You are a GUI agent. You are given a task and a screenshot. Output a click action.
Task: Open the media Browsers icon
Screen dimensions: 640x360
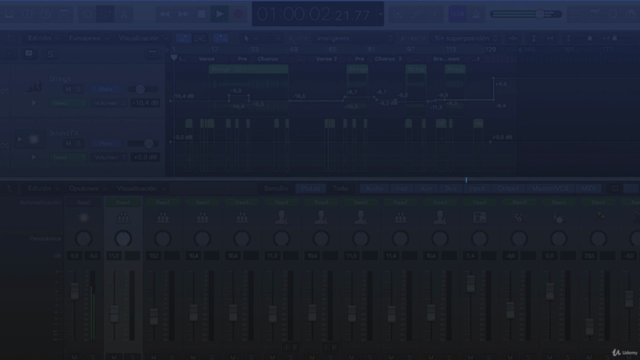(x=631, y=14)
